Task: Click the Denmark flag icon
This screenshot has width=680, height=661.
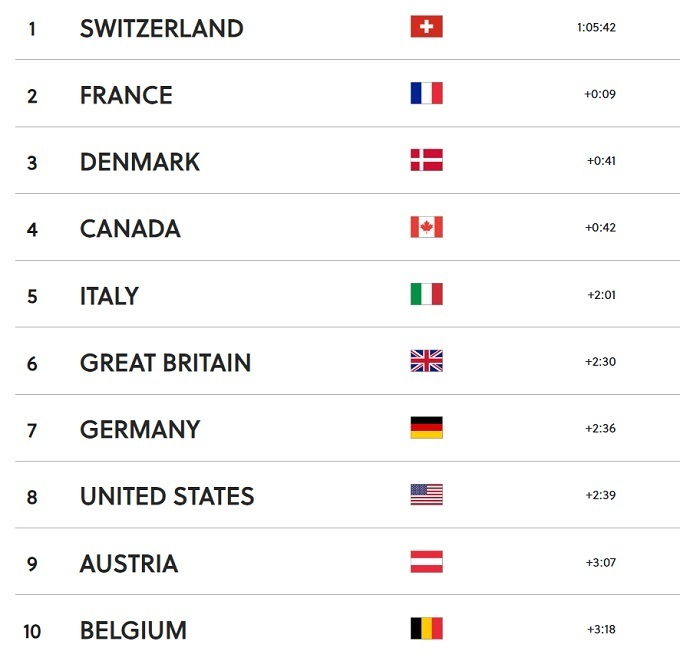Action: 426,161
